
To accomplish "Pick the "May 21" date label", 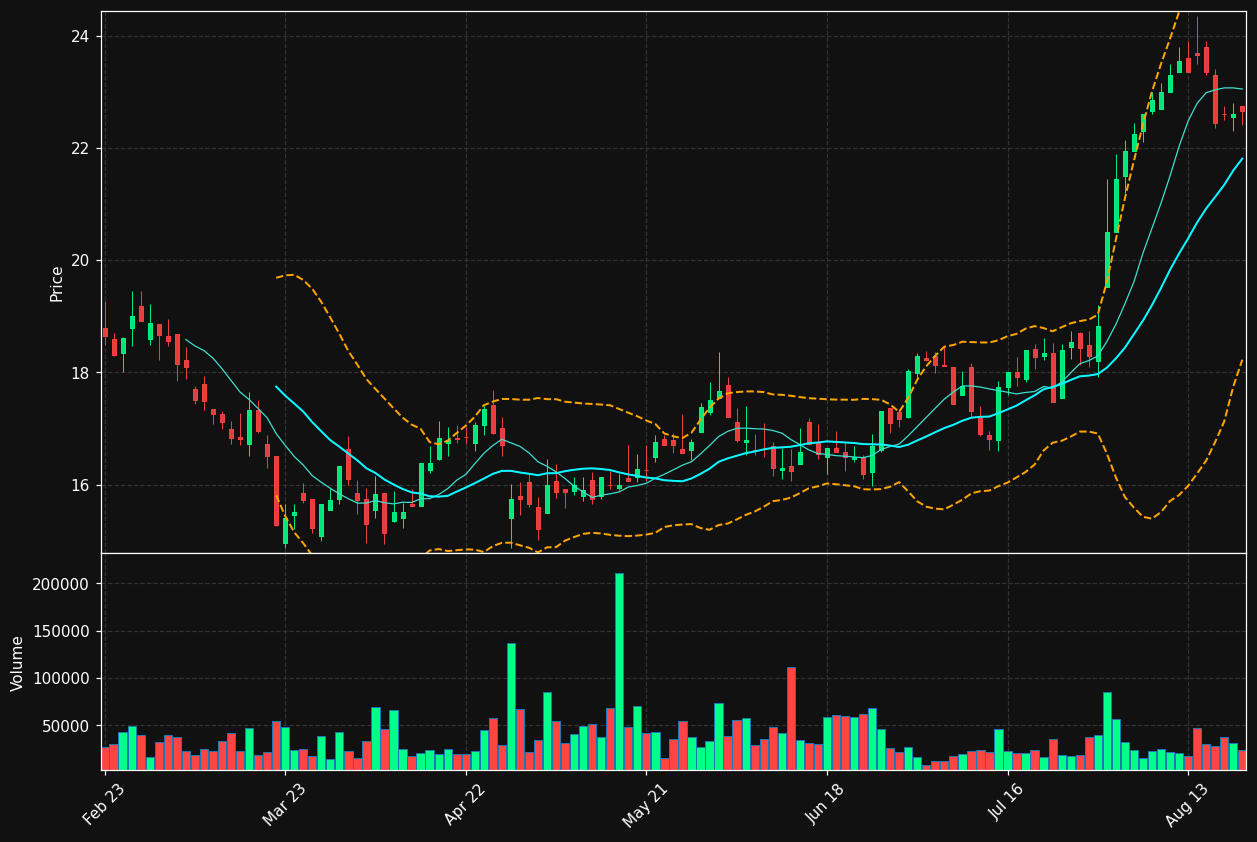I will 645,804.
